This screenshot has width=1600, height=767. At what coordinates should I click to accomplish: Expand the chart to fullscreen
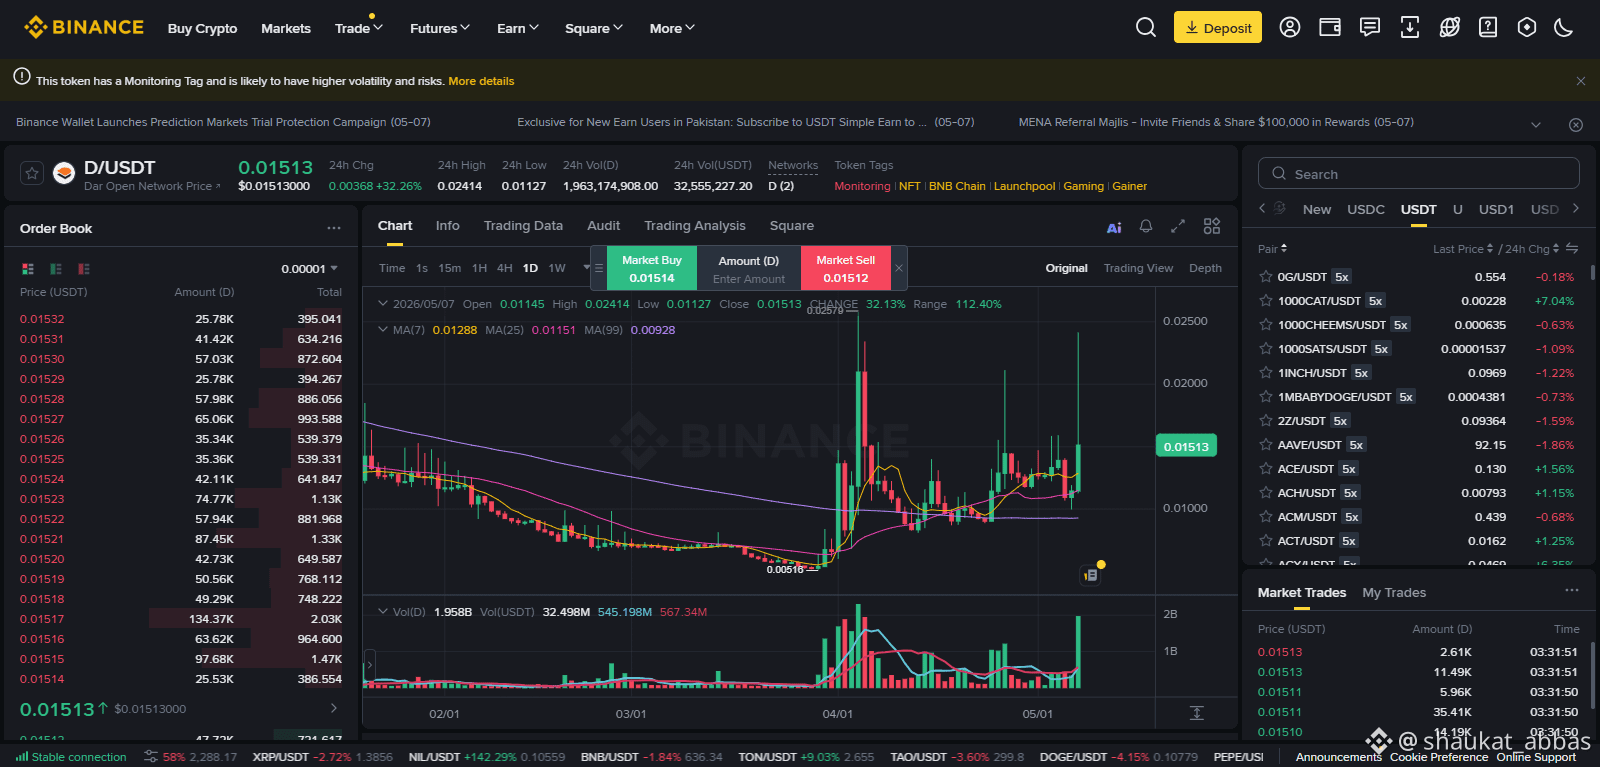click(x=1178, y=226)
